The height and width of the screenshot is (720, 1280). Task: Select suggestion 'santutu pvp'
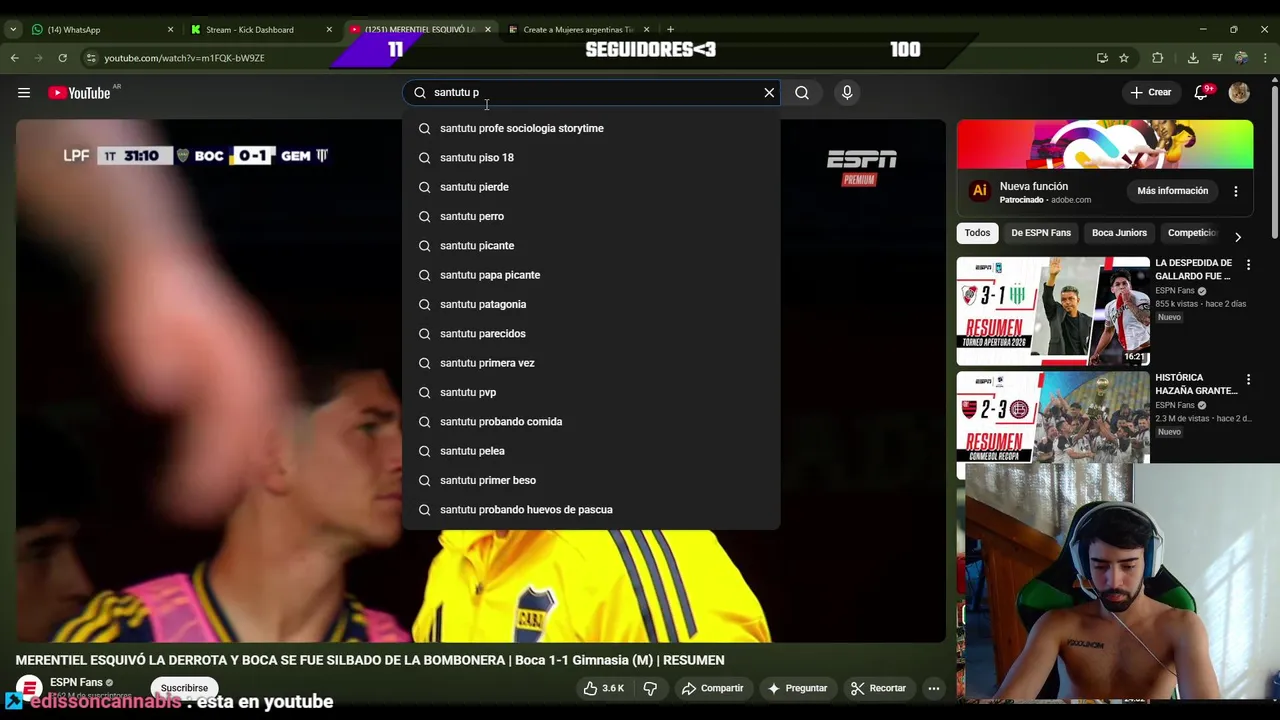pyautogui.click(x=591, y=392)
